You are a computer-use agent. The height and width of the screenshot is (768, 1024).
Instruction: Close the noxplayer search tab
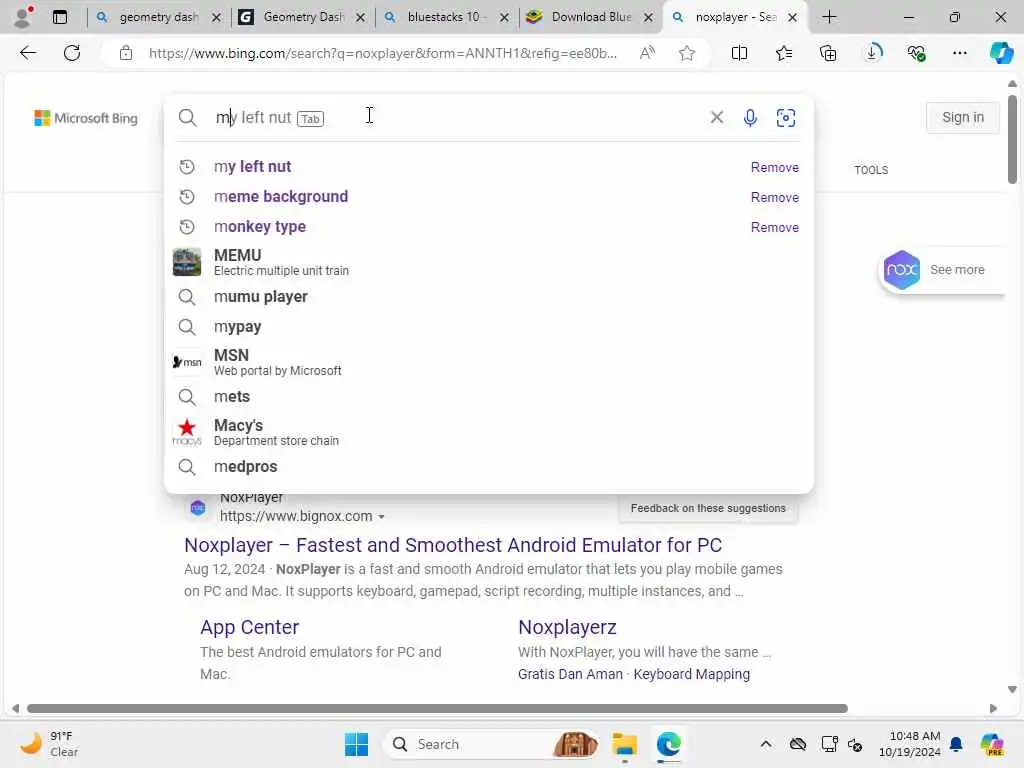792,18
